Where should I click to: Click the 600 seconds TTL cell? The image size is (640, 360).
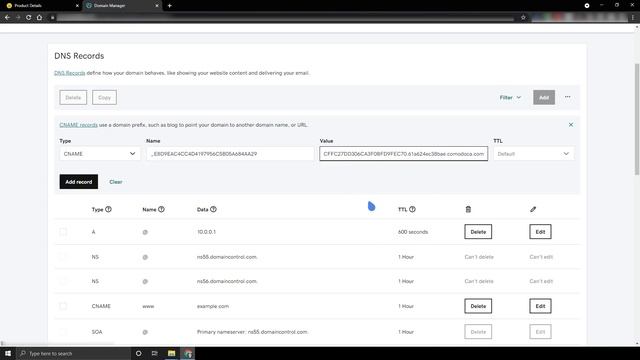[413, 232]
